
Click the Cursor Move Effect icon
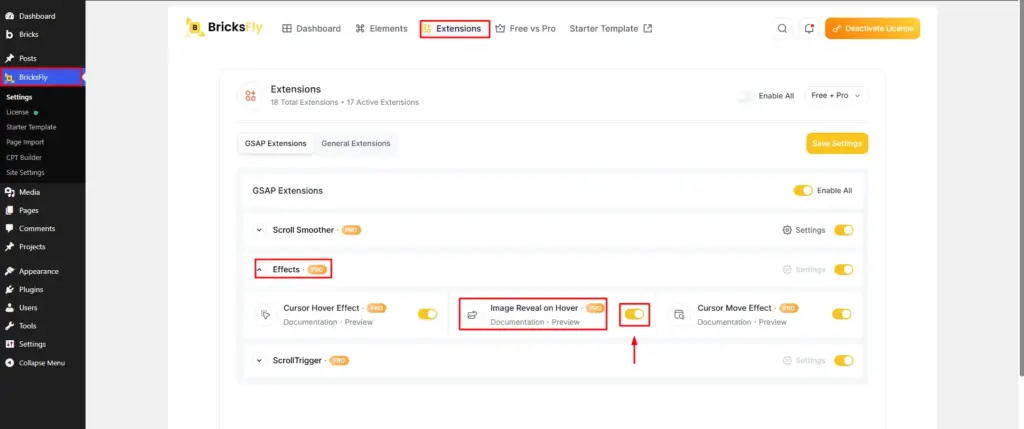point(679,315)
